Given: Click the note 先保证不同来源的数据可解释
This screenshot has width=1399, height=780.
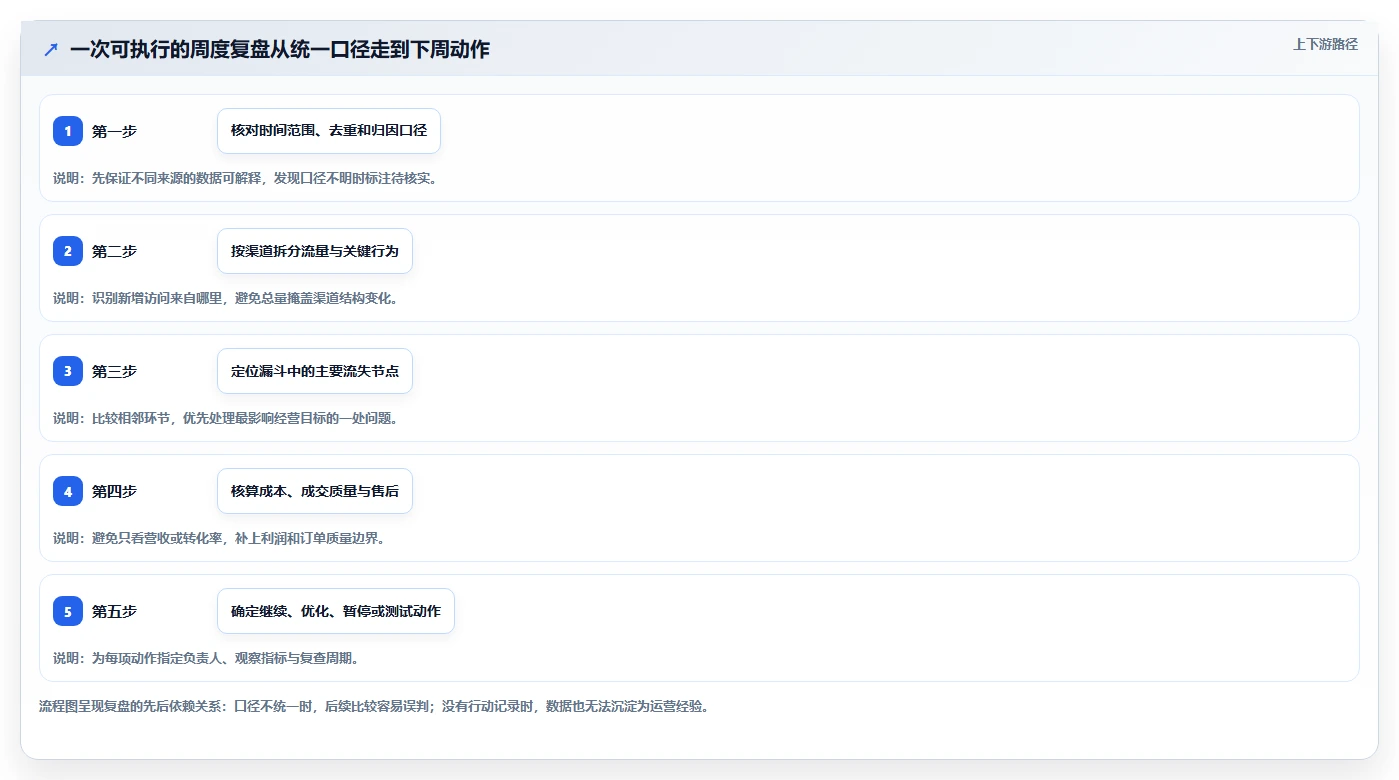Looking at the screenshot, I should 245,178.
